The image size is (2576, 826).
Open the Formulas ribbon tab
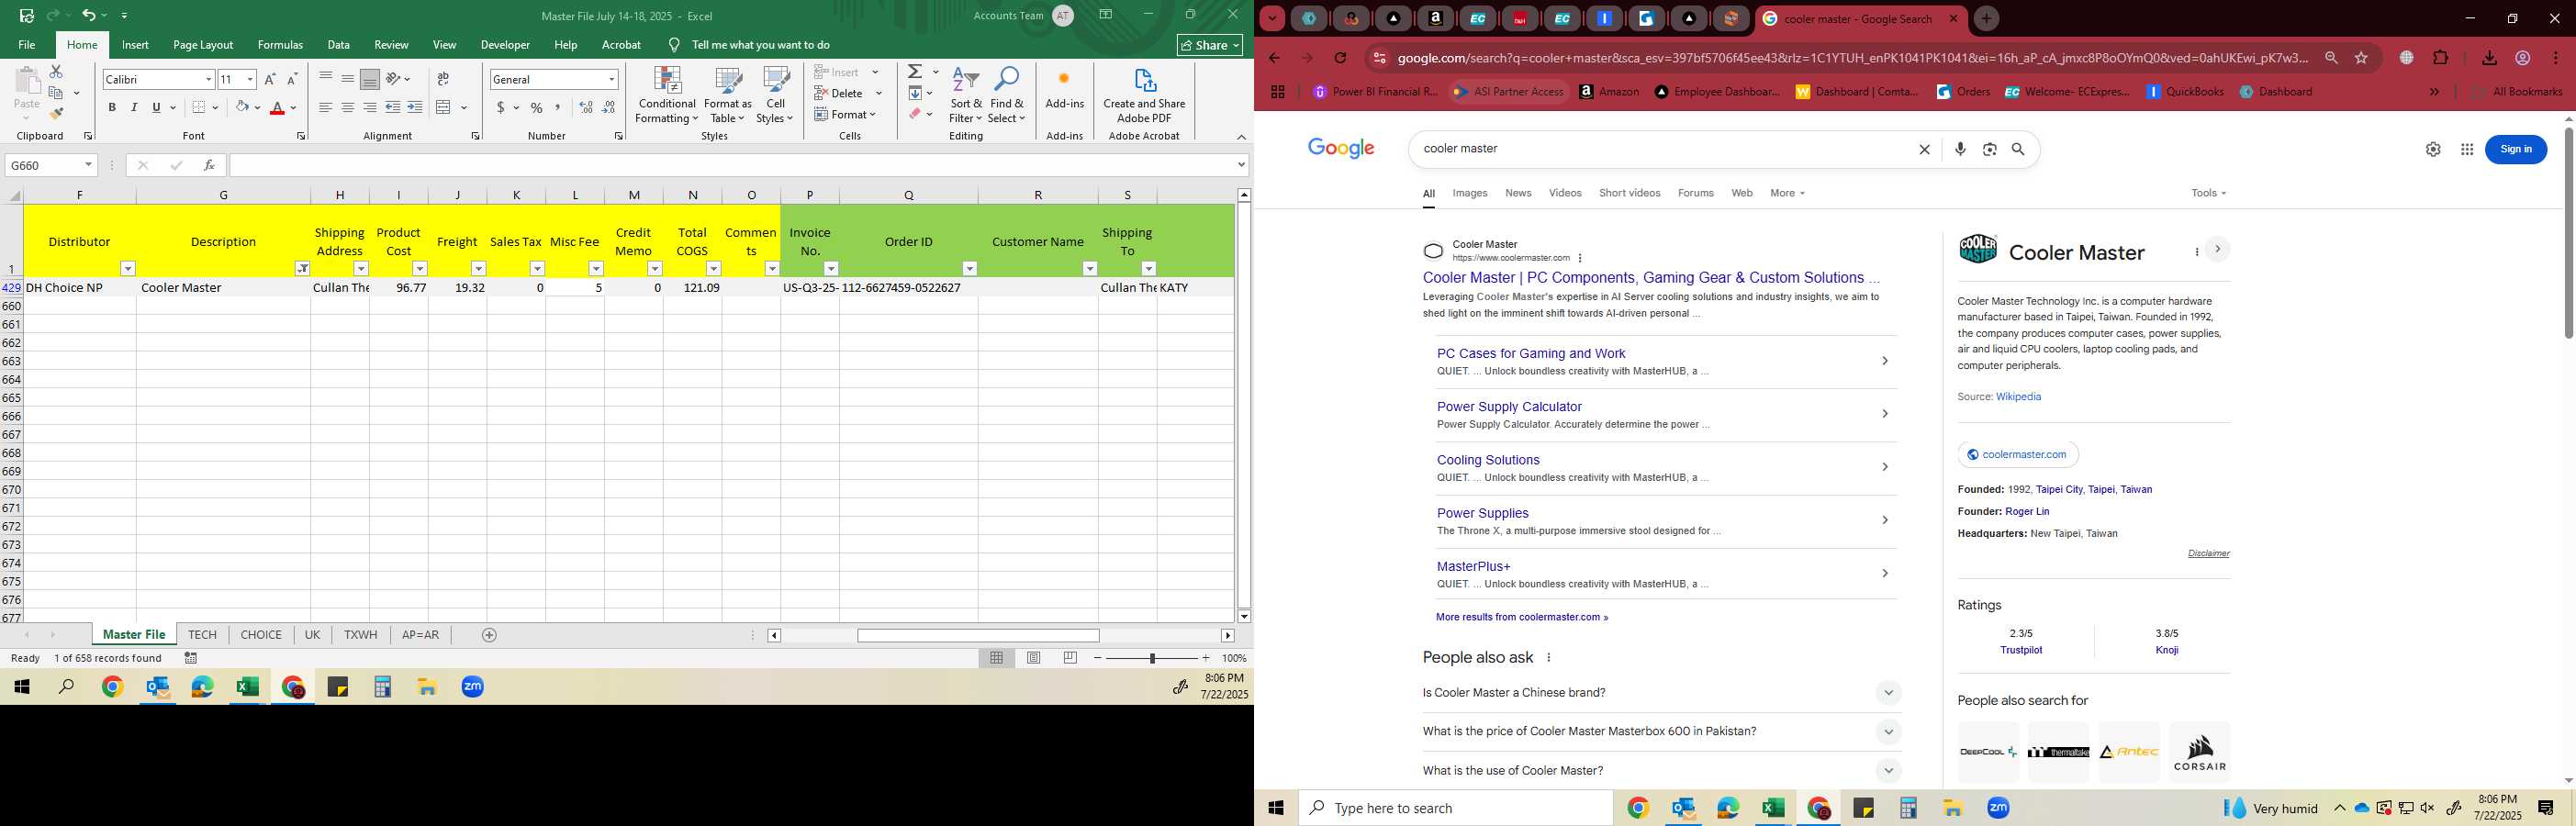pos(280,45)
